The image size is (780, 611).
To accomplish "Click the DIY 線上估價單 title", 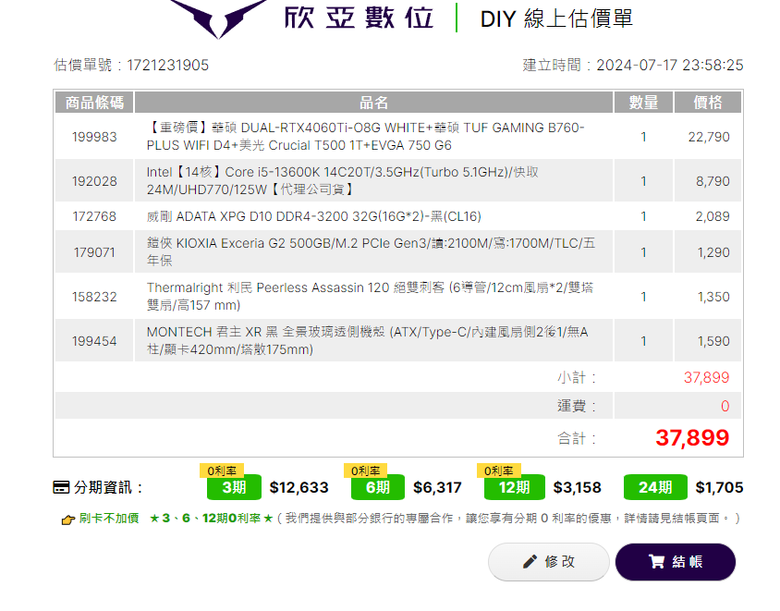I will pos(556,19).
